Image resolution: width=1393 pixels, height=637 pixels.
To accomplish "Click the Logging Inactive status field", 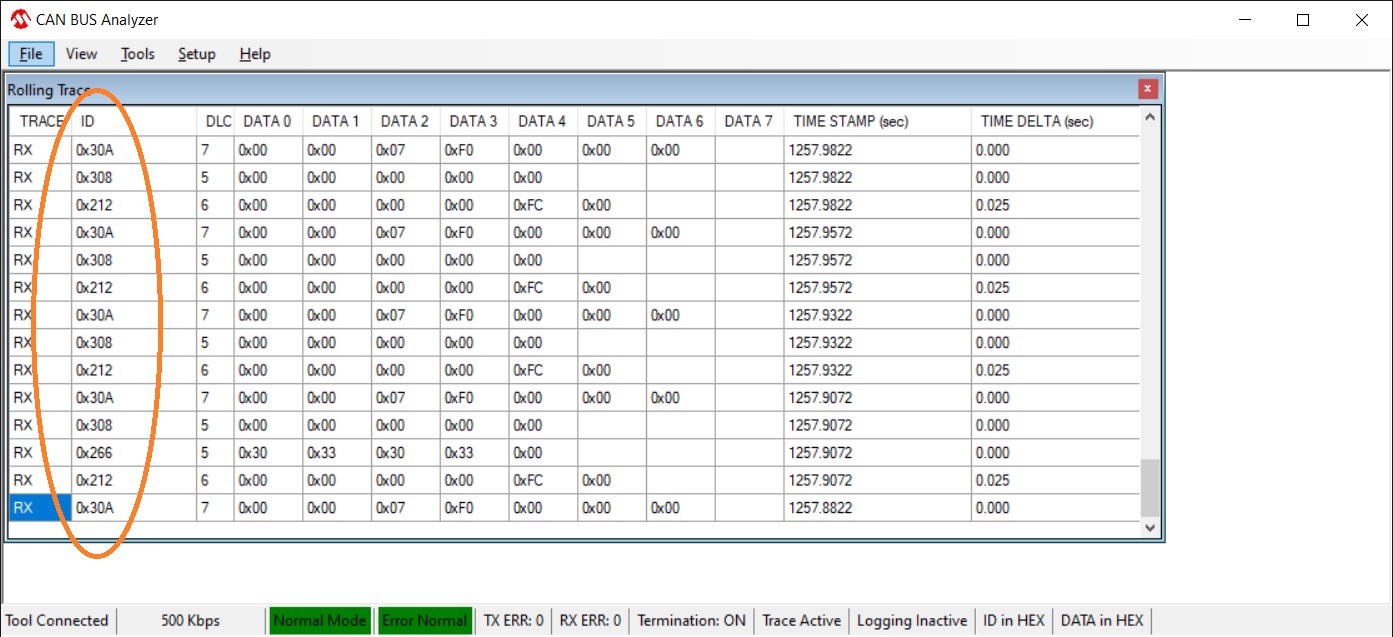I will click(x=912, y=620).
